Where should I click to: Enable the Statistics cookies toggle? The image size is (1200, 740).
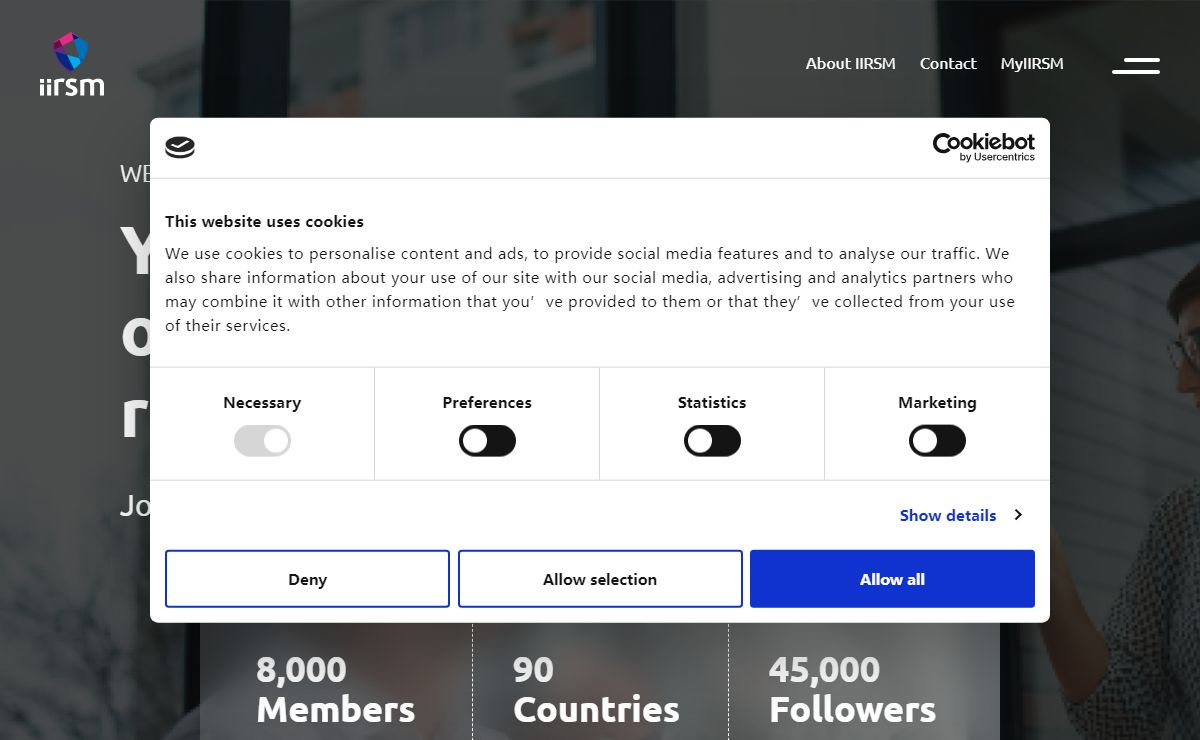click(x=712, y=440)
